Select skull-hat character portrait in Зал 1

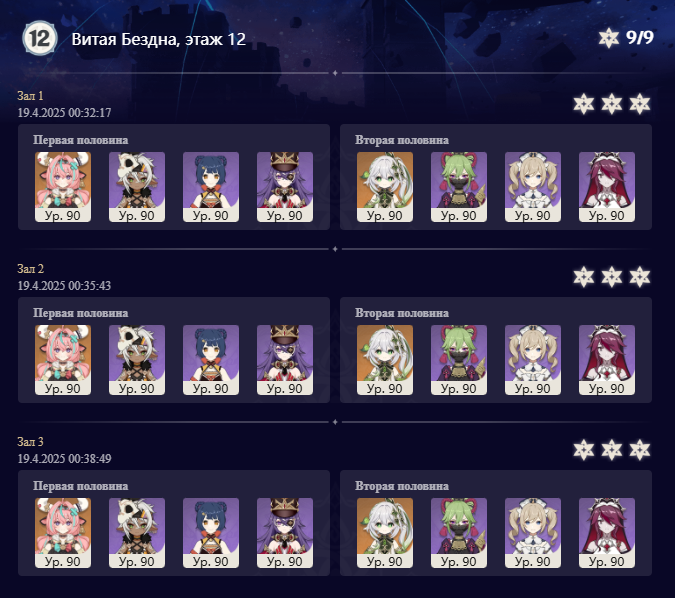[x=137, y=187]
